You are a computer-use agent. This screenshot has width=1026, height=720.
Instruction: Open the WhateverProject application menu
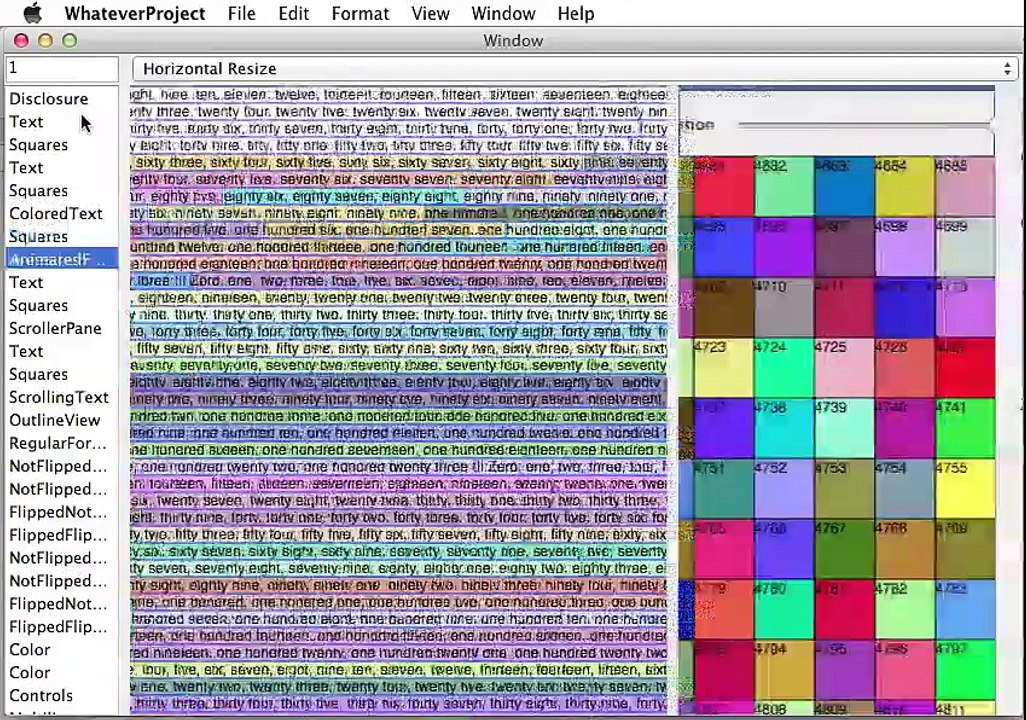(x=135, y=13)
